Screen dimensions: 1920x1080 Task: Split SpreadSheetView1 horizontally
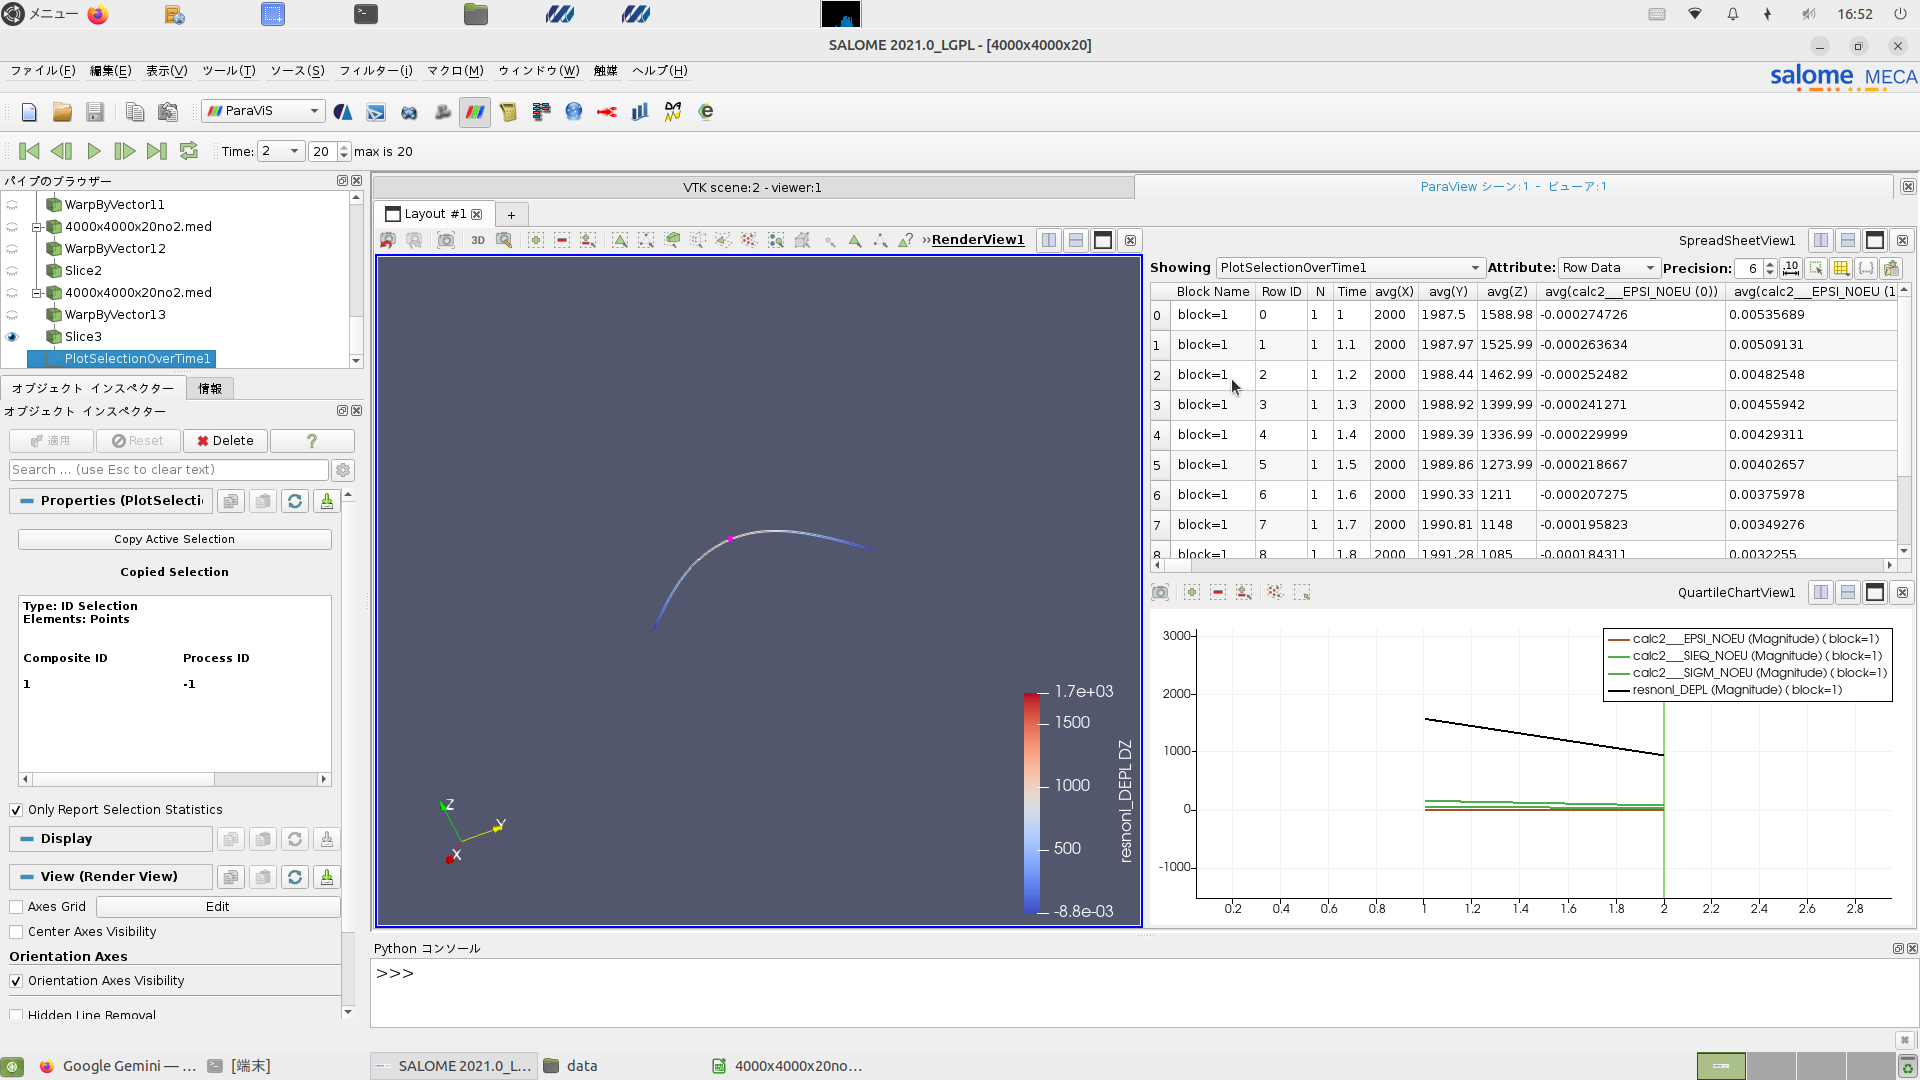[1821, 241]
